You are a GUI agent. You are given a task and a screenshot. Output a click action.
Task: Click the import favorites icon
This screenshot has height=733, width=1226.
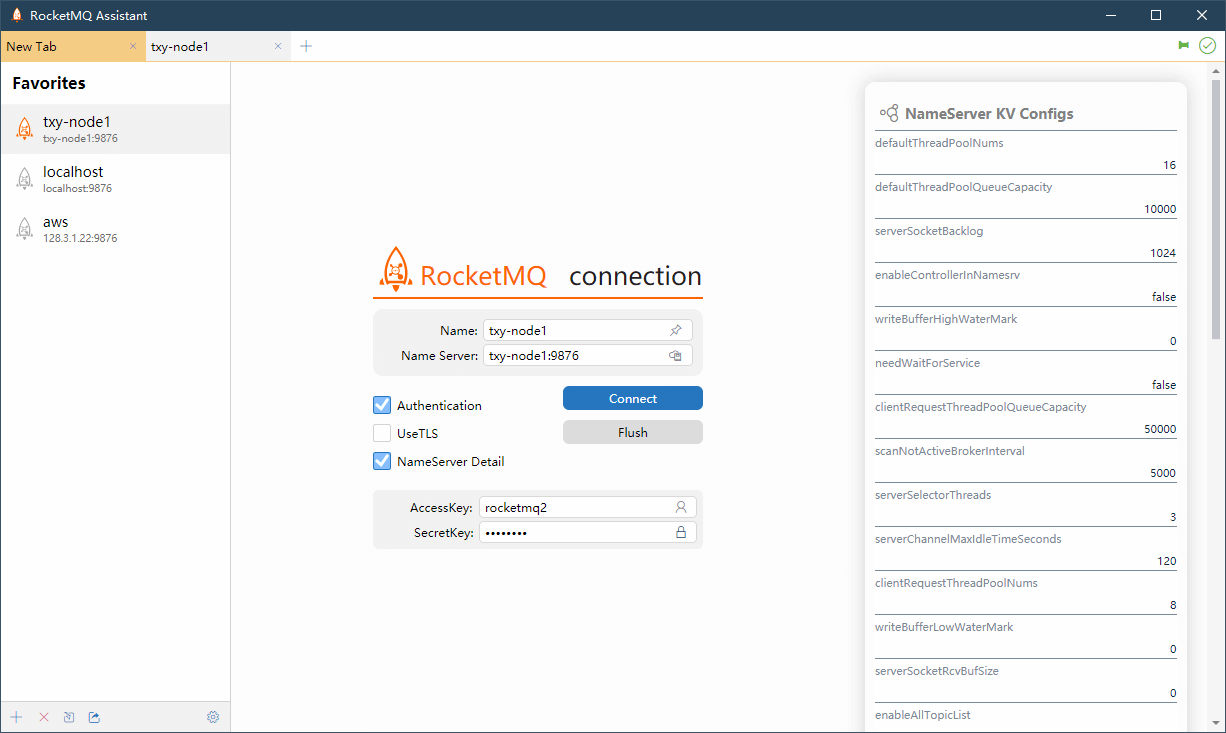tap(69, 717)
